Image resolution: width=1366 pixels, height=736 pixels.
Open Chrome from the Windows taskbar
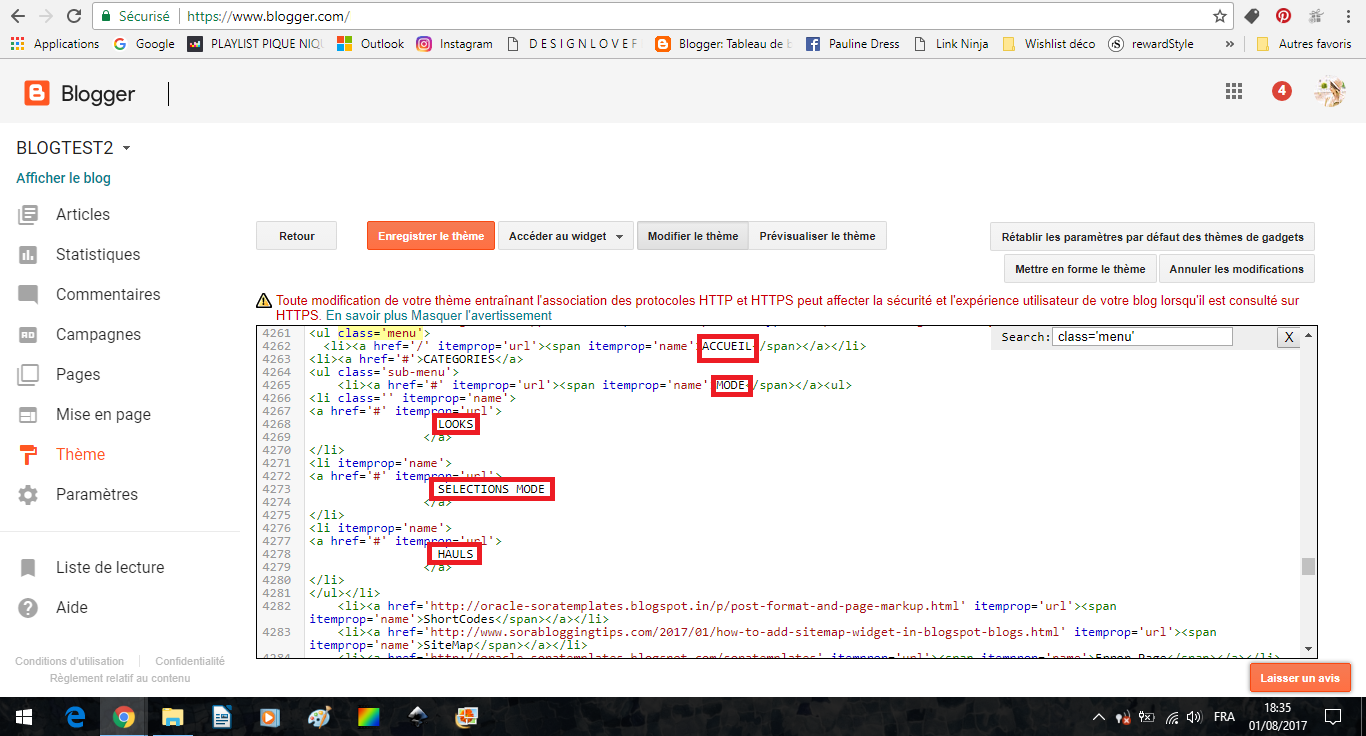(124, 717)
